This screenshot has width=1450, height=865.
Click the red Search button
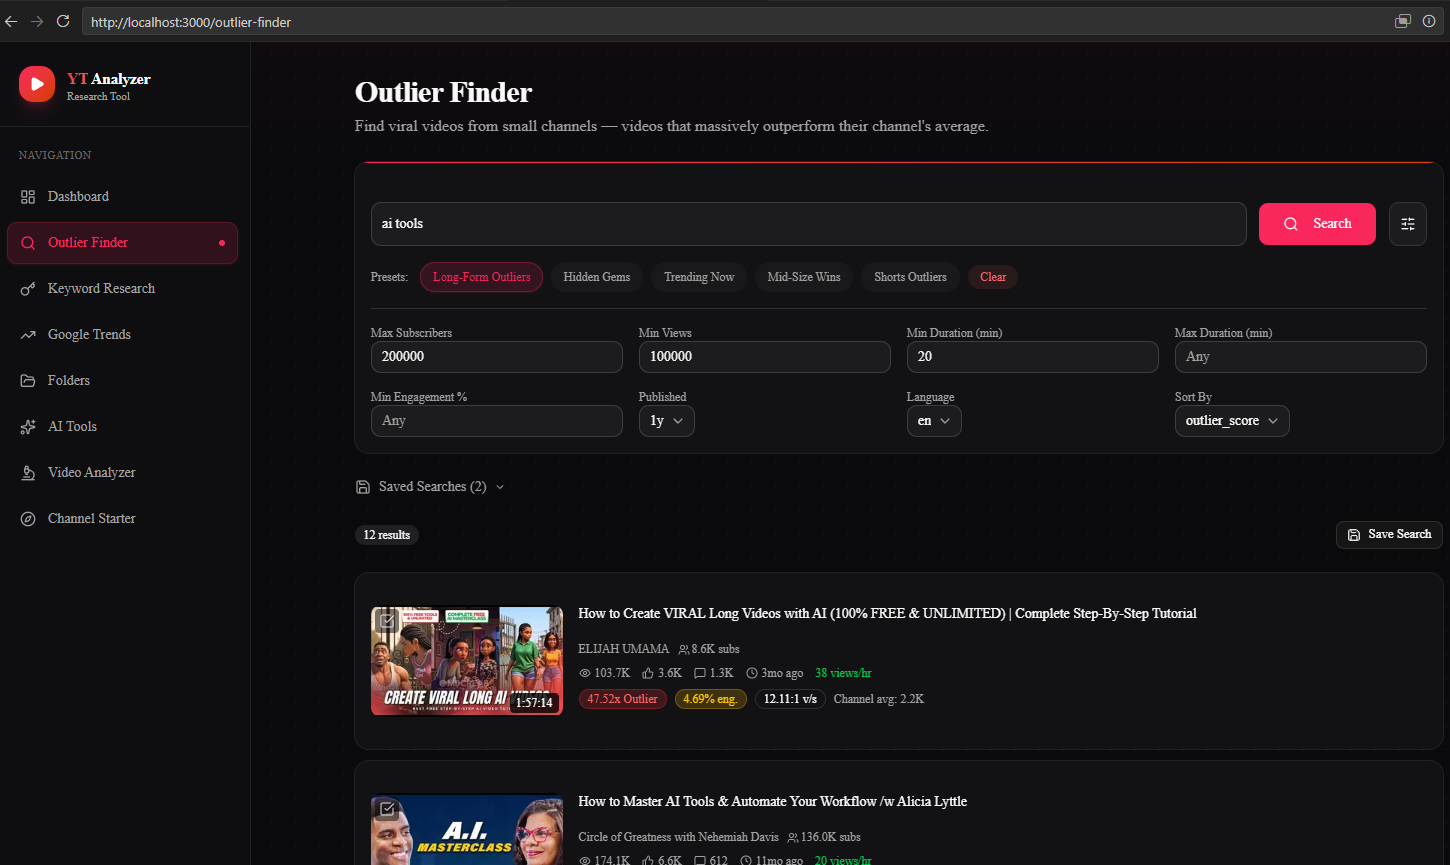(1317, 224)
